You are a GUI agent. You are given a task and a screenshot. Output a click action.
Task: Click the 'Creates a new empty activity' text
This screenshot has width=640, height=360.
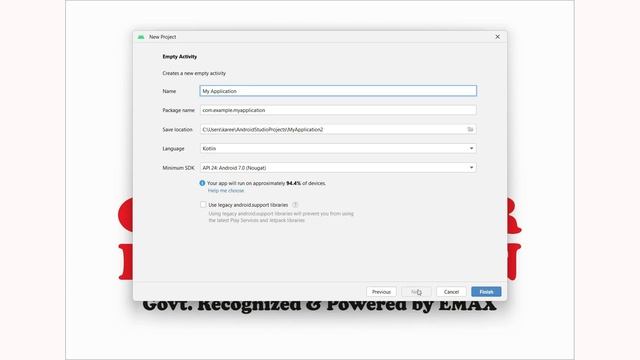coord(194,73)
